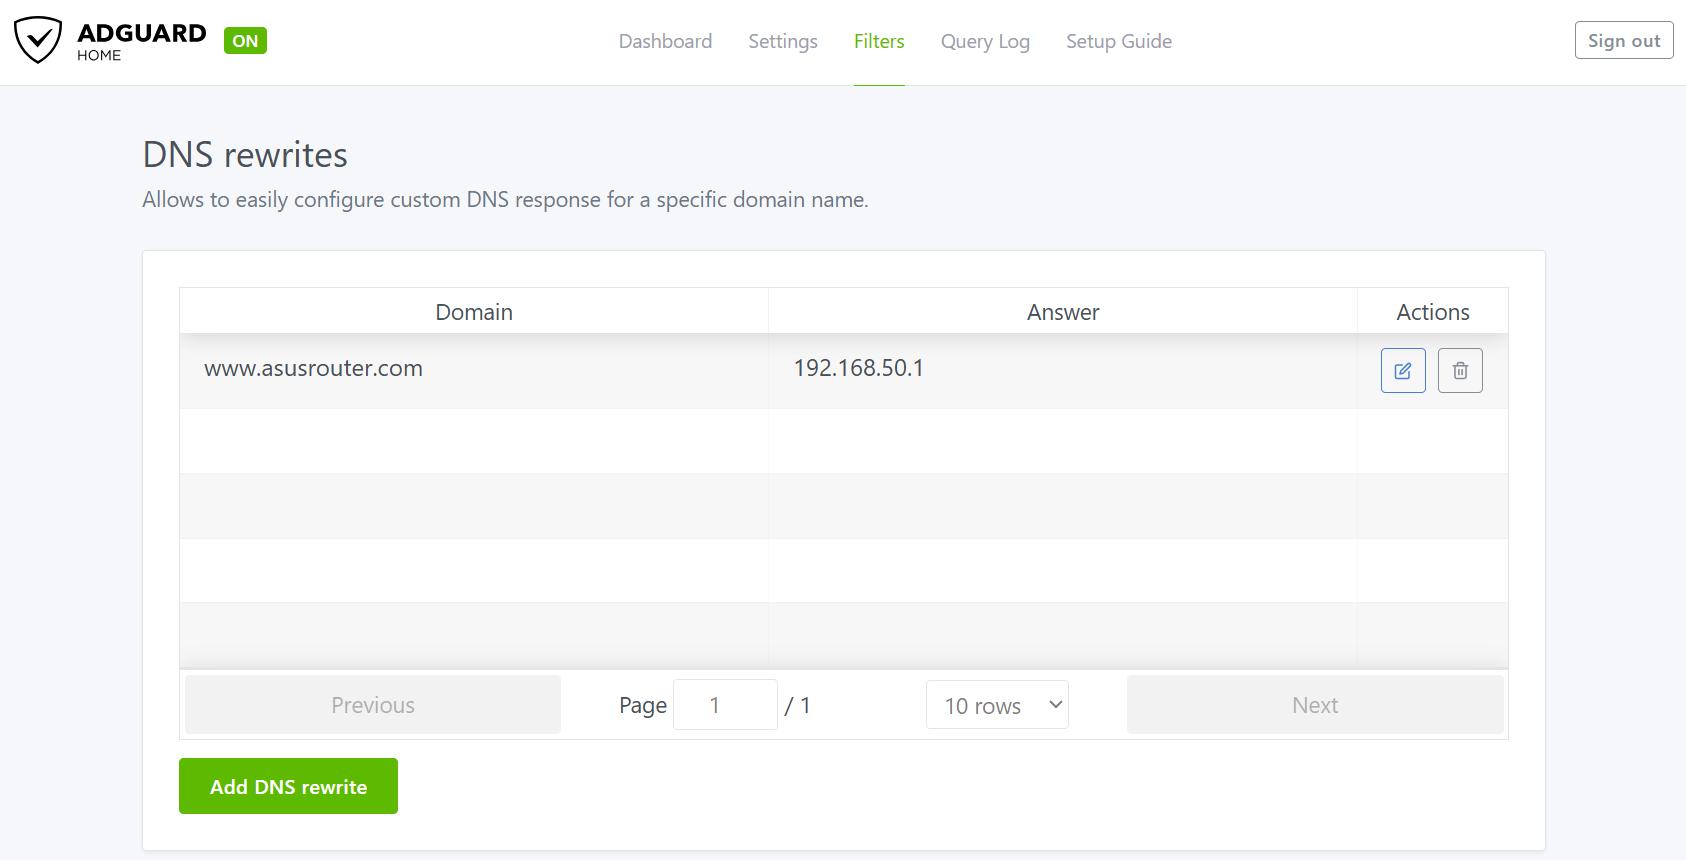The image size is (1686, 860).
Task: Click the Actions column header
Action: coord(1432,312)
